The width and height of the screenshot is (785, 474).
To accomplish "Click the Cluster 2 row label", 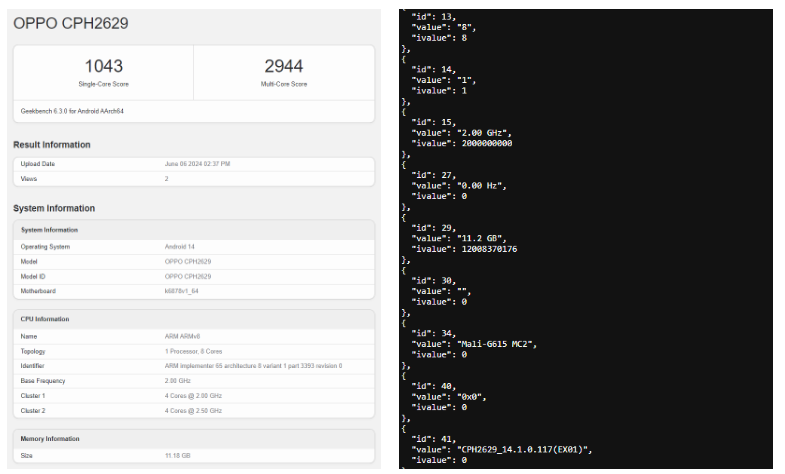I will [33, 411].
